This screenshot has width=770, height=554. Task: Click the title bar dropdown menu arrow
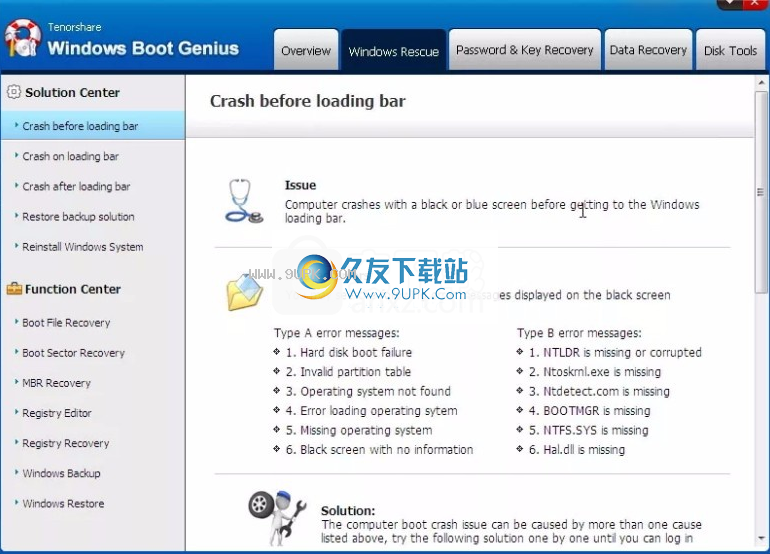729,4
